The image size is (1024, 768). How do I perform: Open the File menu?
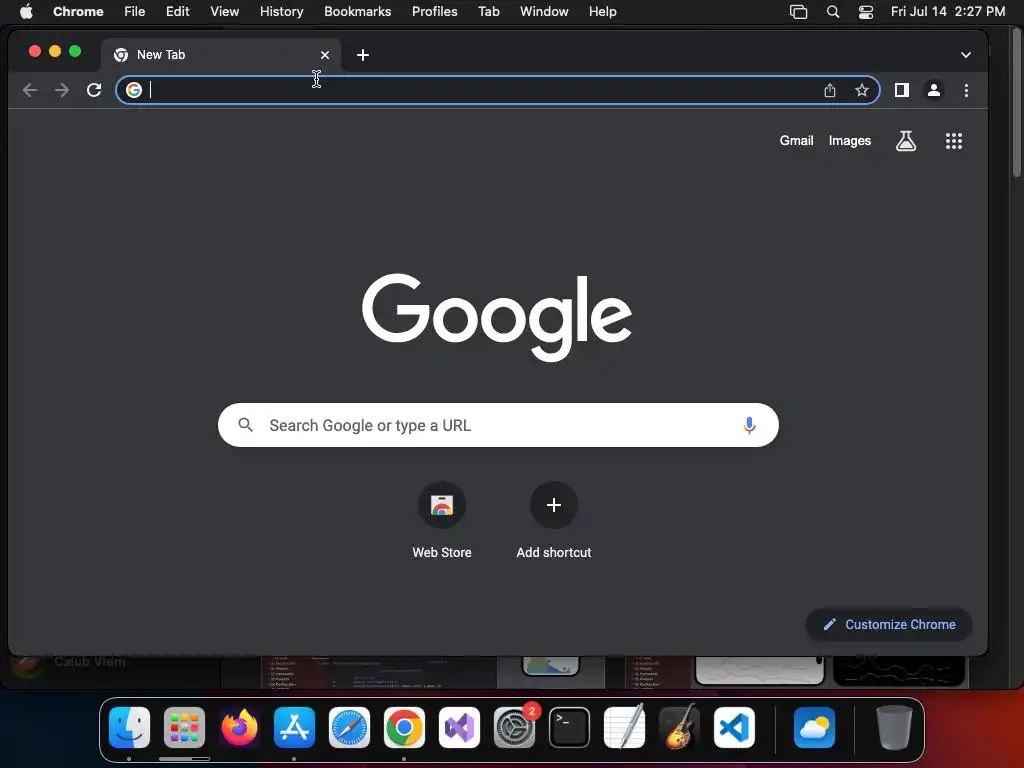pos(135,12)
